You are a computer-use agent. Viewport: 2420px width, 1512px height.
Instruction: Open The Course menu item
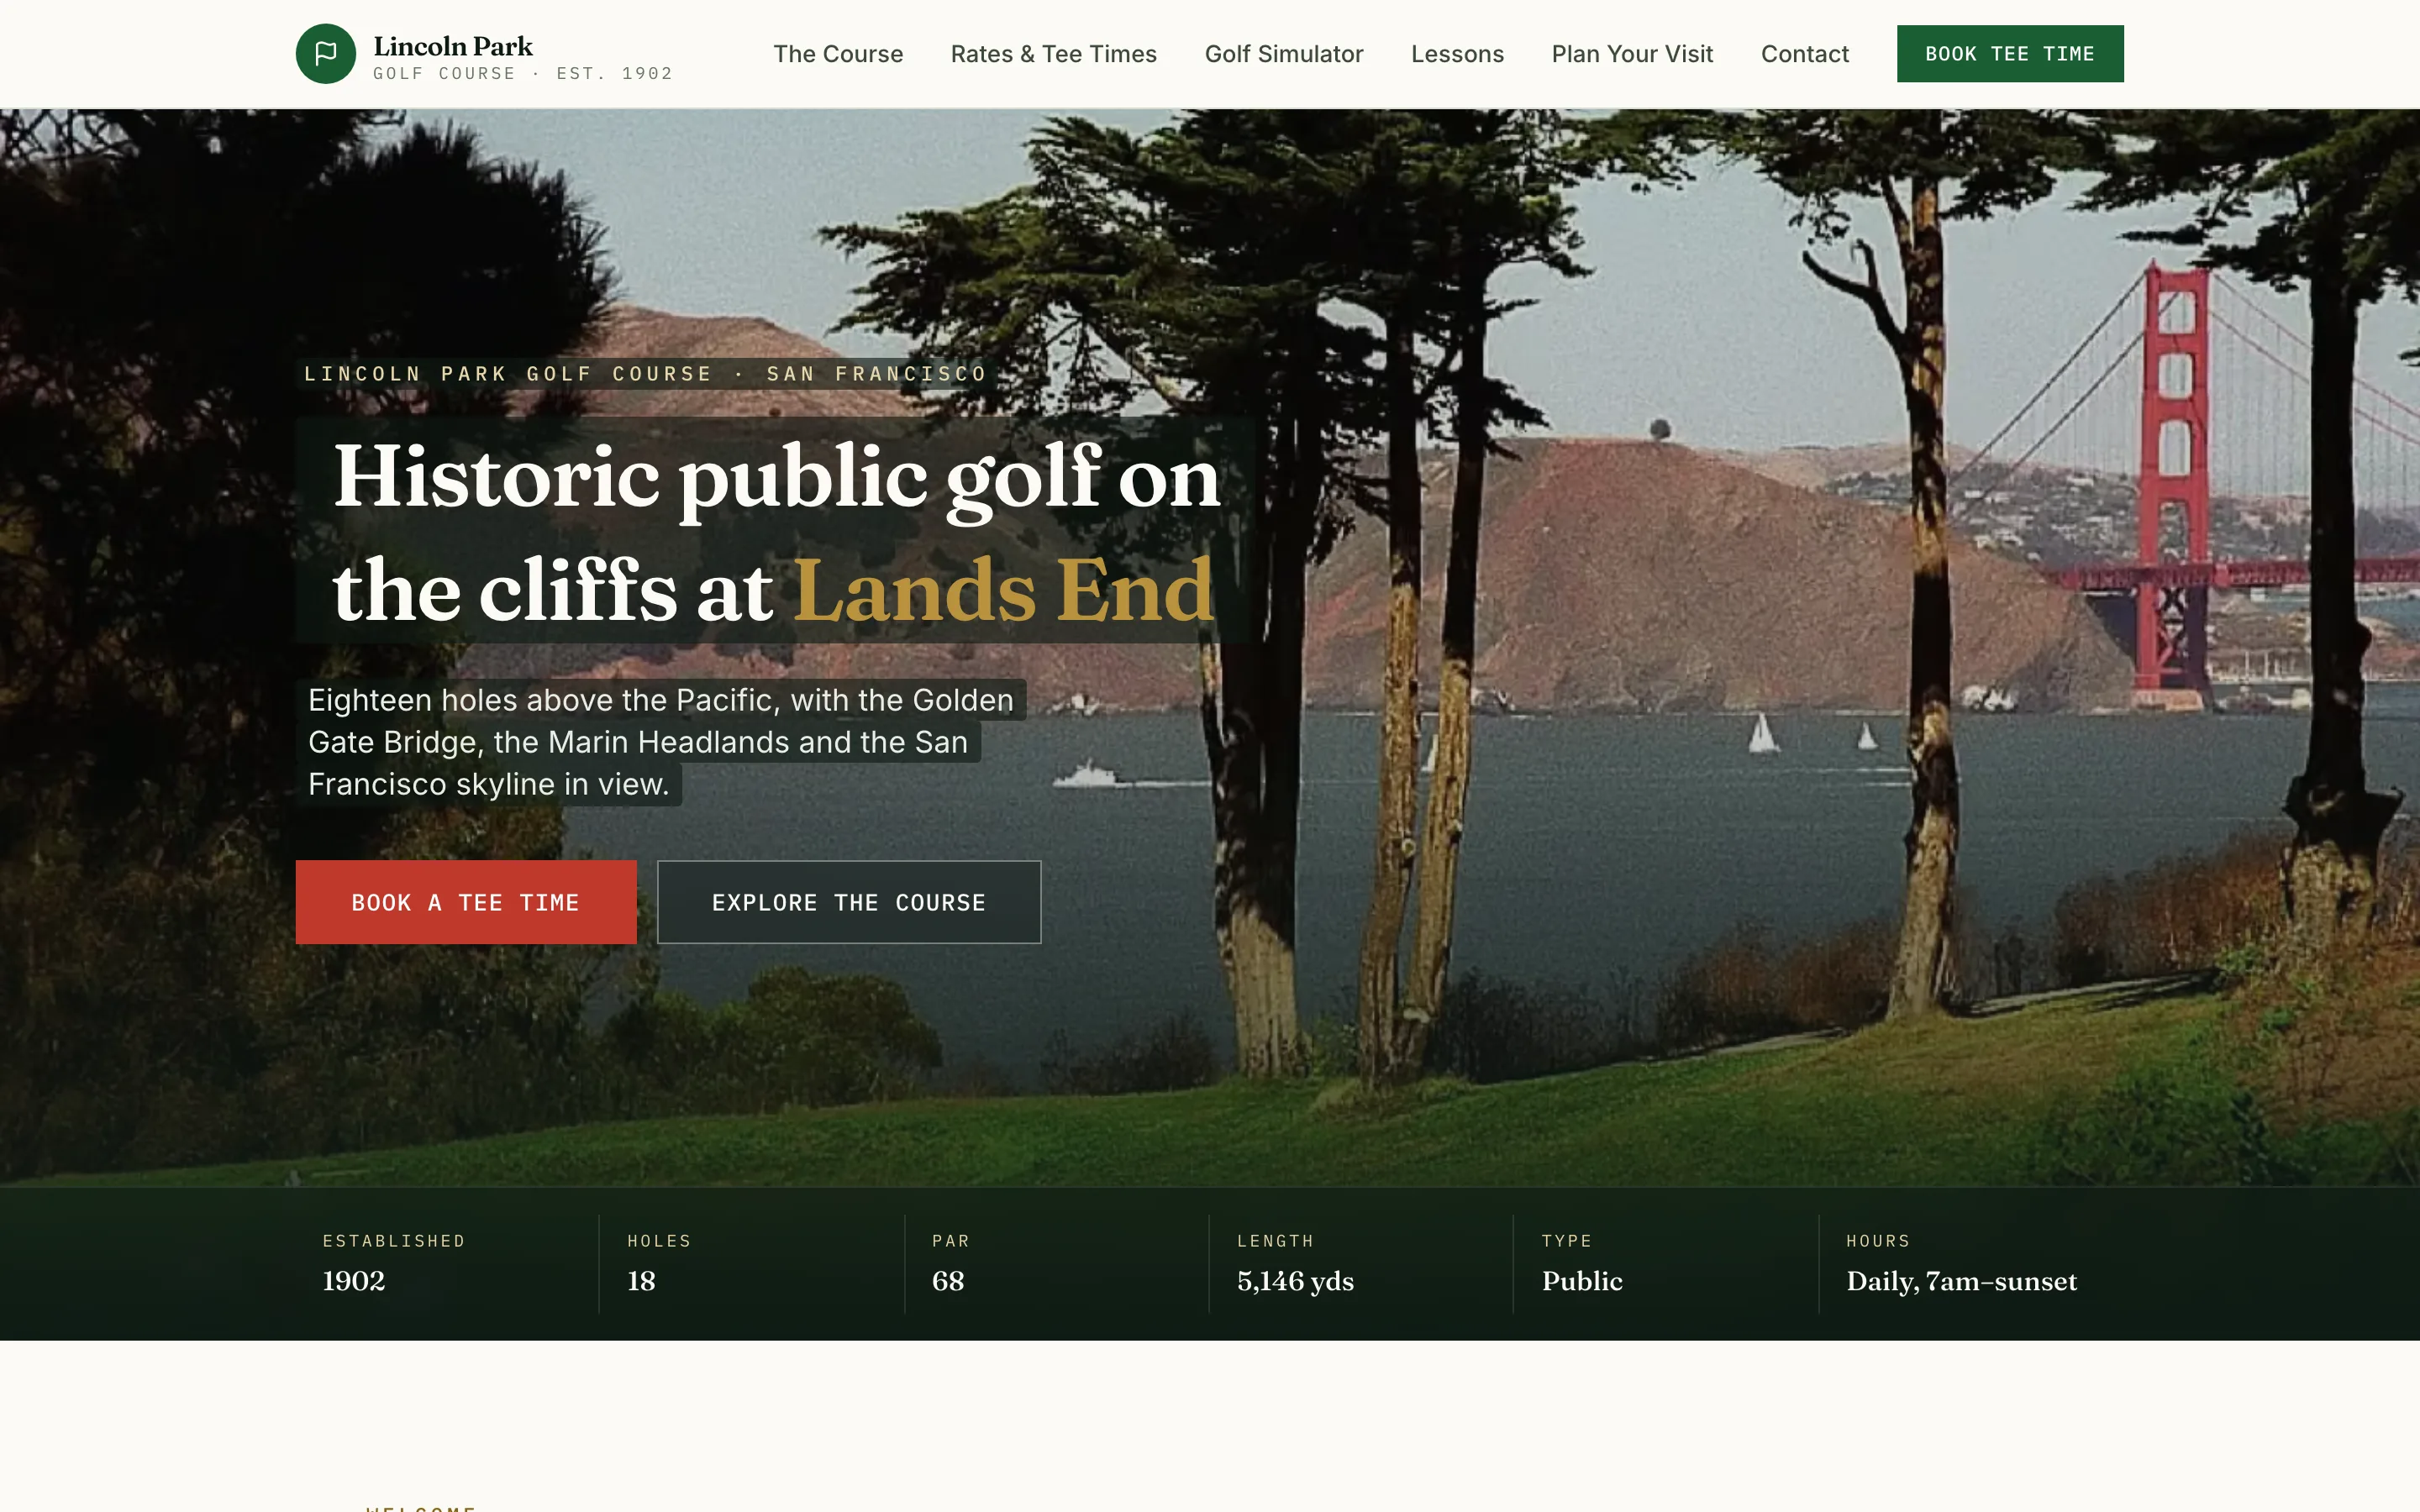[x=838, y=54]
